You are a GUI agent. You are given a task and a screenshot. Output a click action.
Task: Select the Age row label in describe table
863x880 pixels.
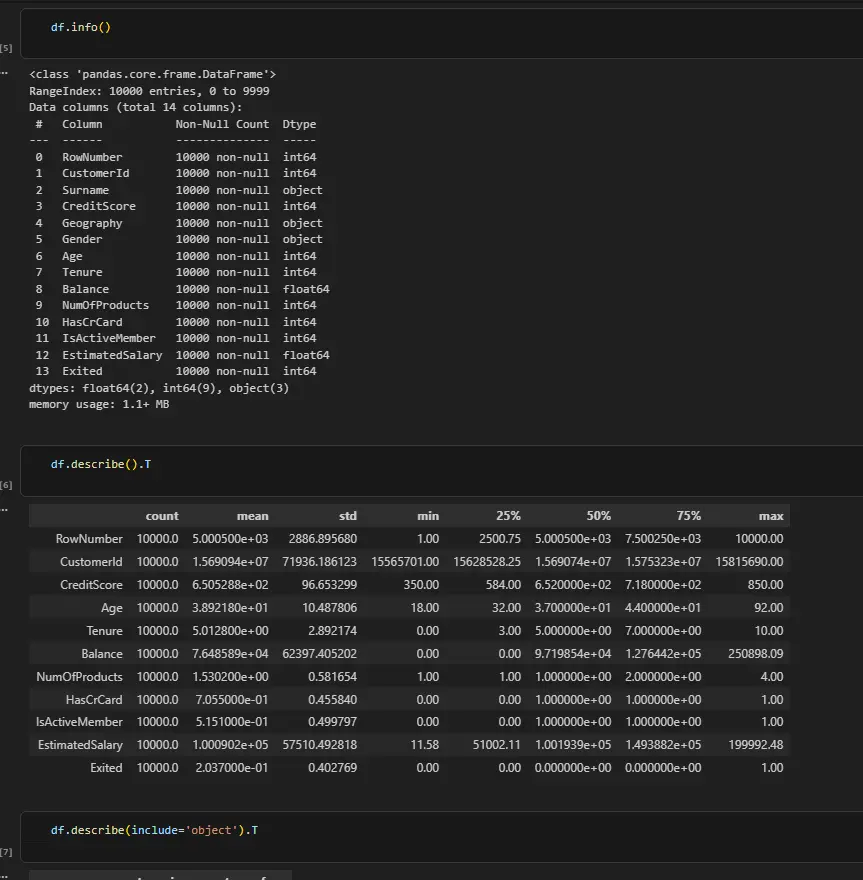[112, 608]
